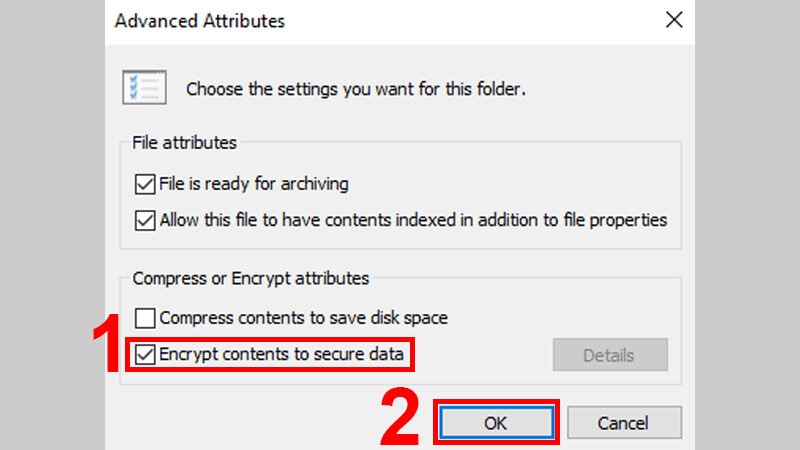Uncheck the index contents checkbox box
800x450 pixels.
point(145,220)
